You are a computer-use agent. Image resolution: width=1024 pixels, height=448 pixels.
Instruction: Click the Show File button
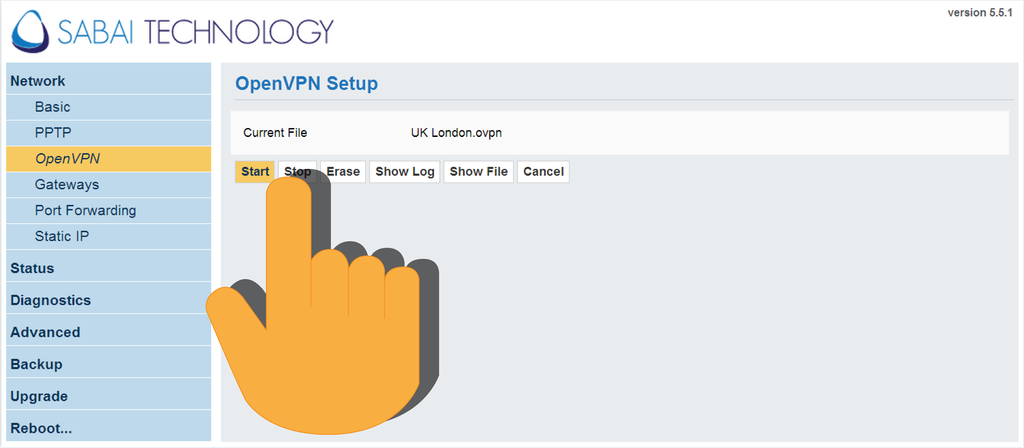479,172
